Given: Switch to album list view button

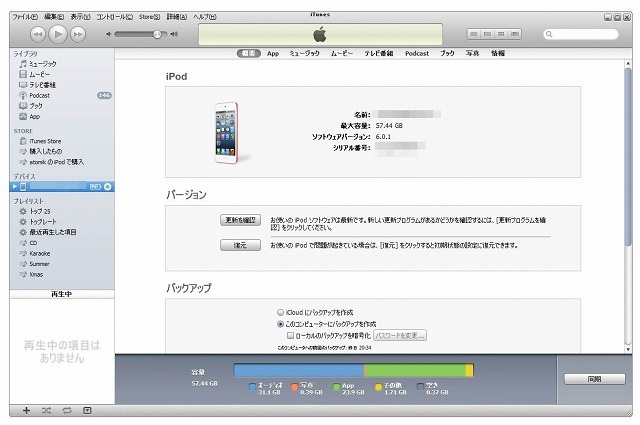Looking at the screenshot, I should [x=487, y=34].
